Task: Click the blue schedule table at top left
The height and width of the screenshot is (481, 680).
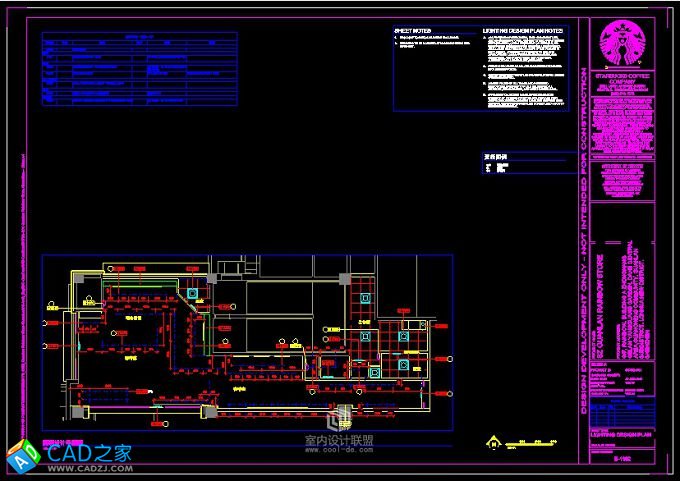Action: [139, 70]
